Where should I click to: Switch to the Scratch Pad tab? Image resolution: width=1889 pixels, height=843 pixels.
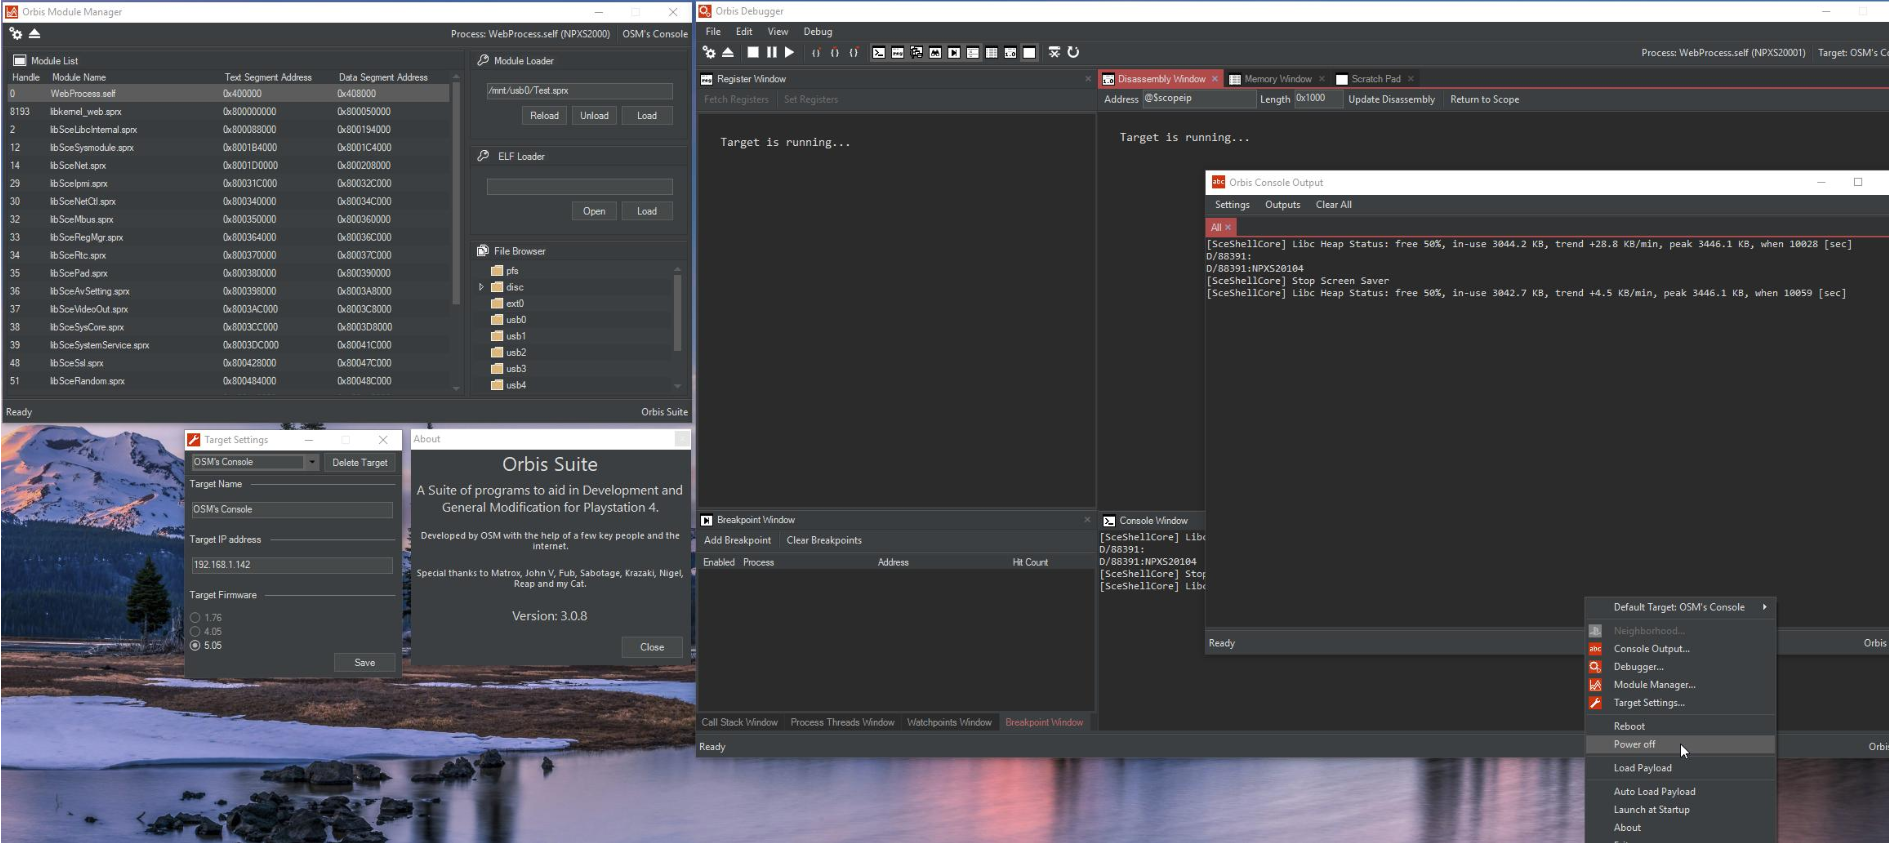pos(1375,79)
